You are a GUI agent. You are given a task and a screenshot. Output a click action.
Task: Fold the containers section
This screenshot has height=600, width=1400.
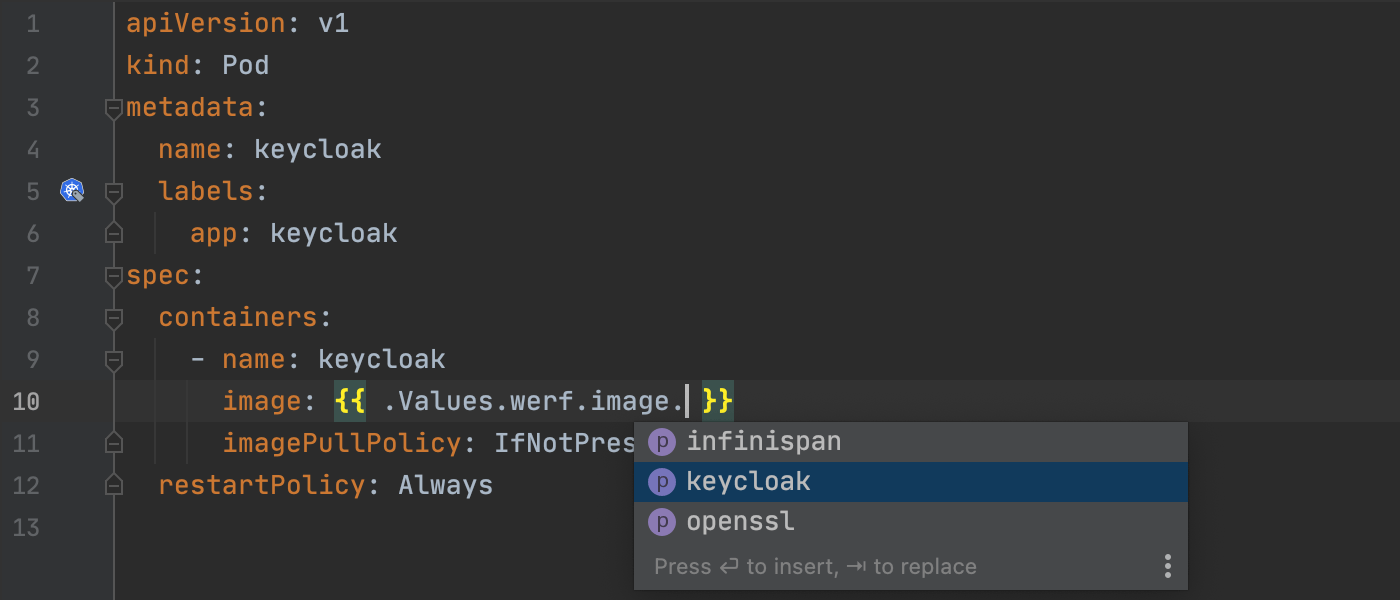tap(114, 318)
